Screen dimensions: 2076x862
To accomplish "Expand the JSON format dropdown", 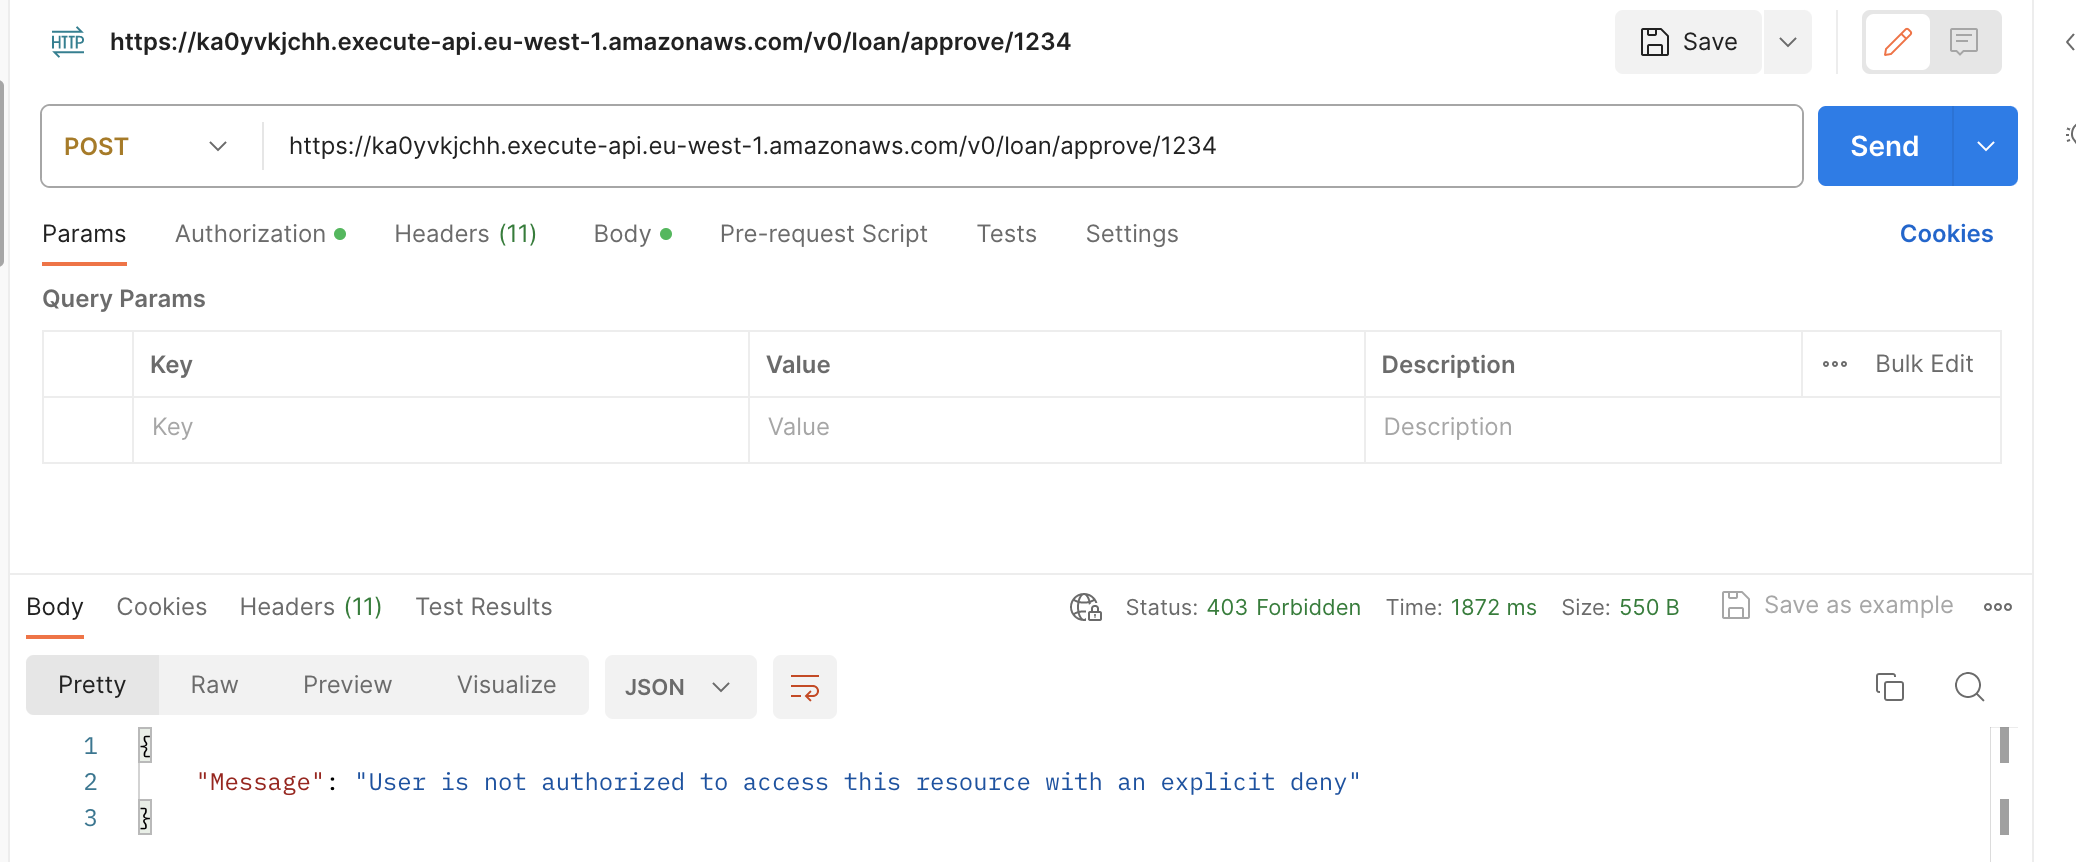I will click(680, 687).
